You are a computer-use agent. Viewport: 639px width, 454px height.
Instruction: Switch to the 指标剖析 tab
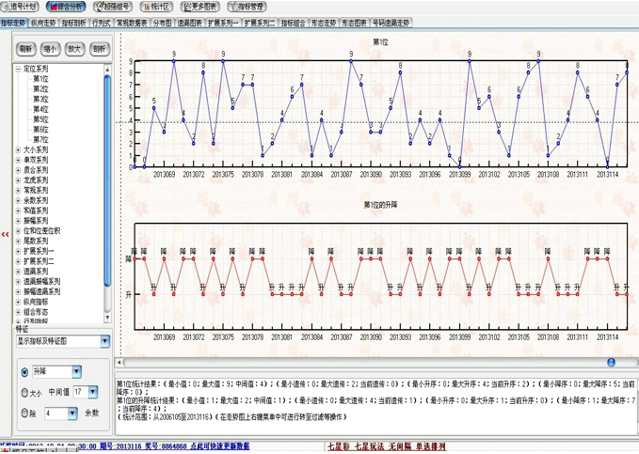[74, 23]
